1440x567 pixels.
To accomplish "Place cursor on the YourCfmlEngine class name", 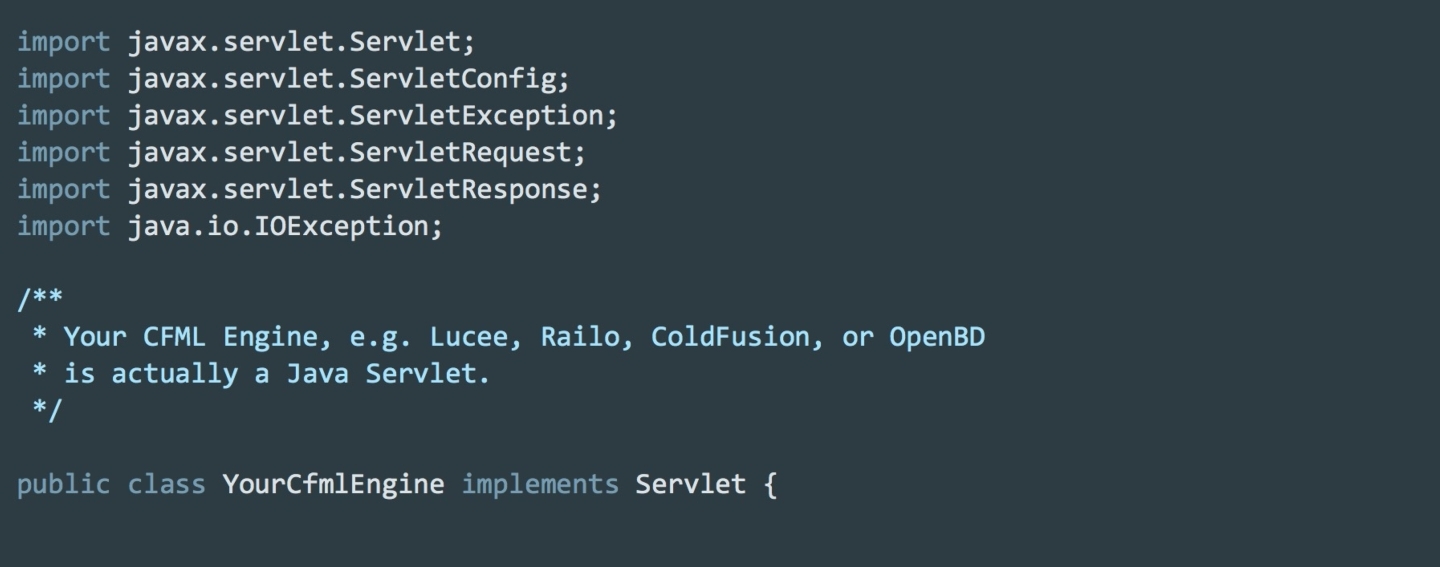I will click(x=333, y=485).
